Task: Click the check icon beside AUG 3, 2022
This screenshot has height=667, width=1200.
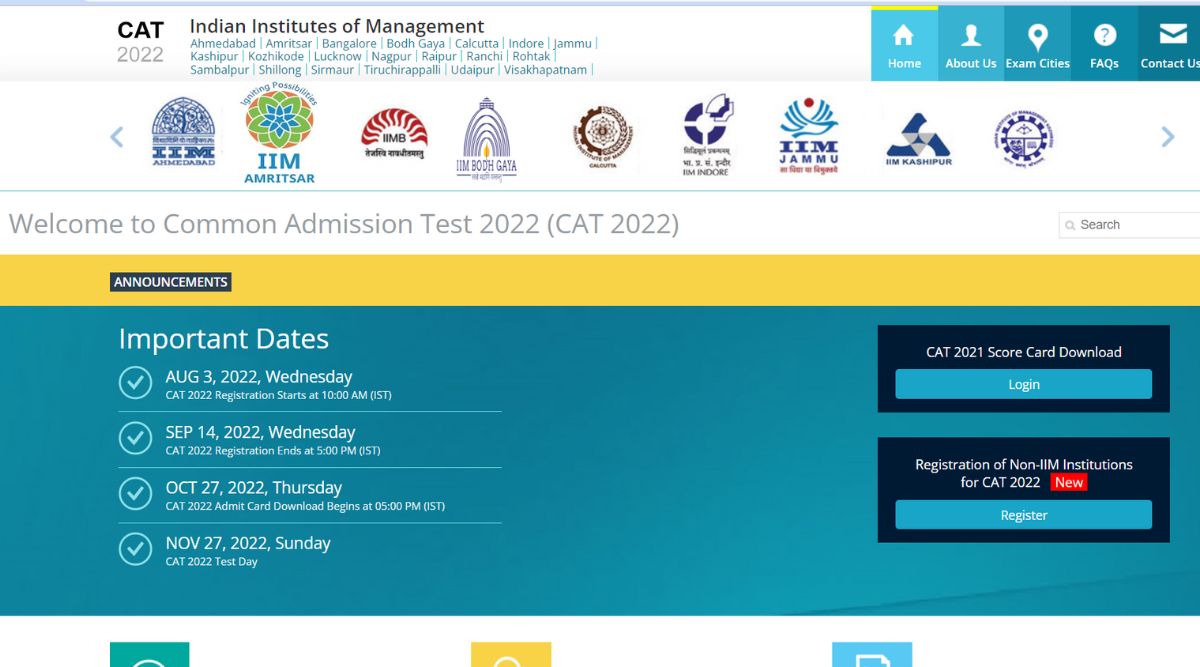Action: point(135,382)
